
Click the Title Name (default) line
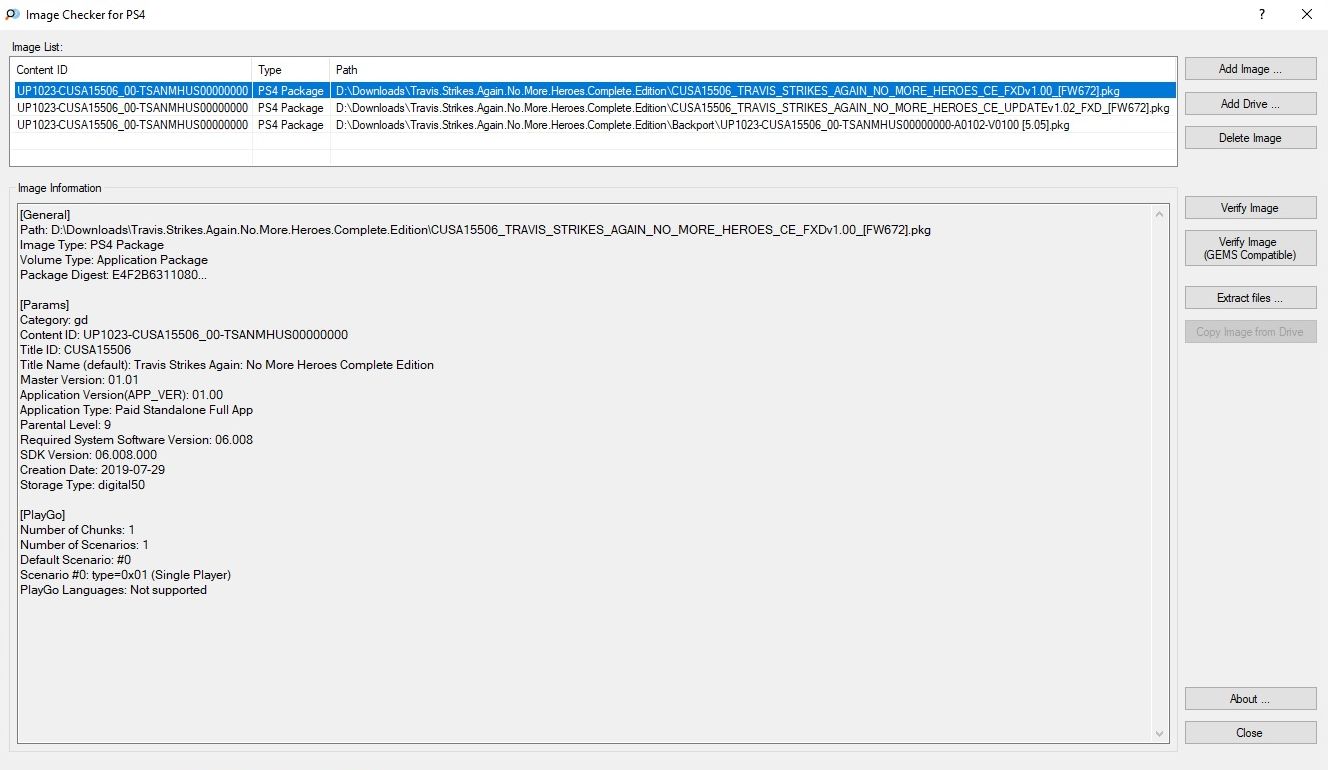point(227,365)
